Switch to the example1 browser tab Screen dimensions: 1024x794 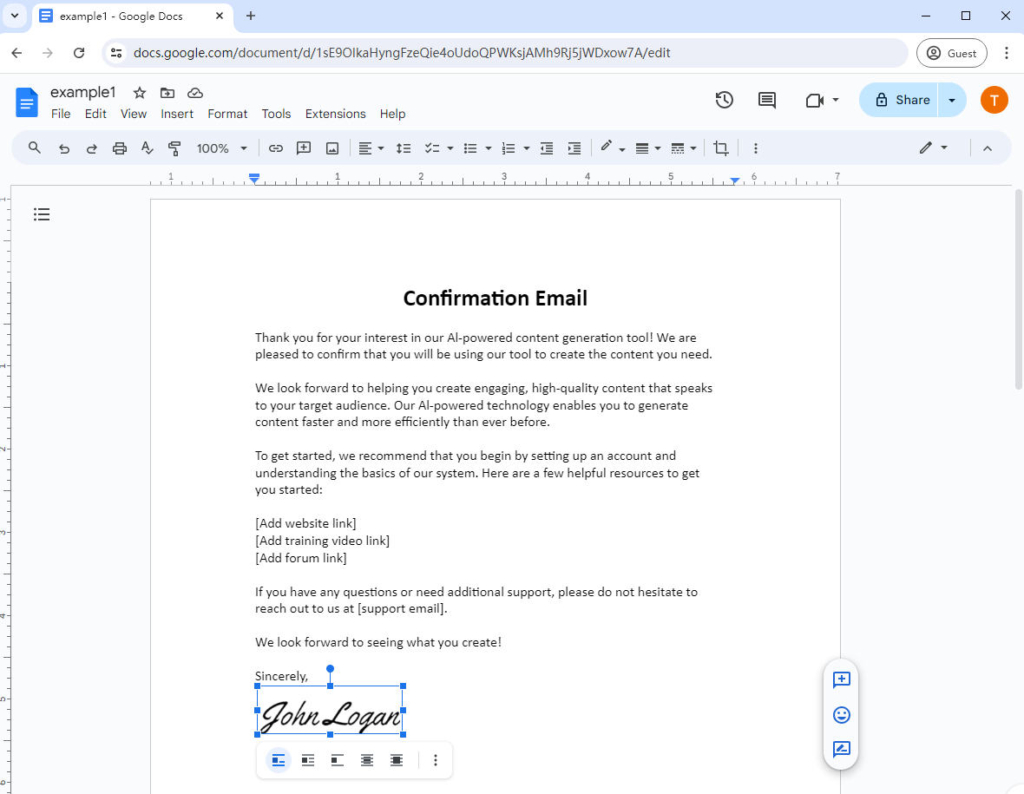120,16
